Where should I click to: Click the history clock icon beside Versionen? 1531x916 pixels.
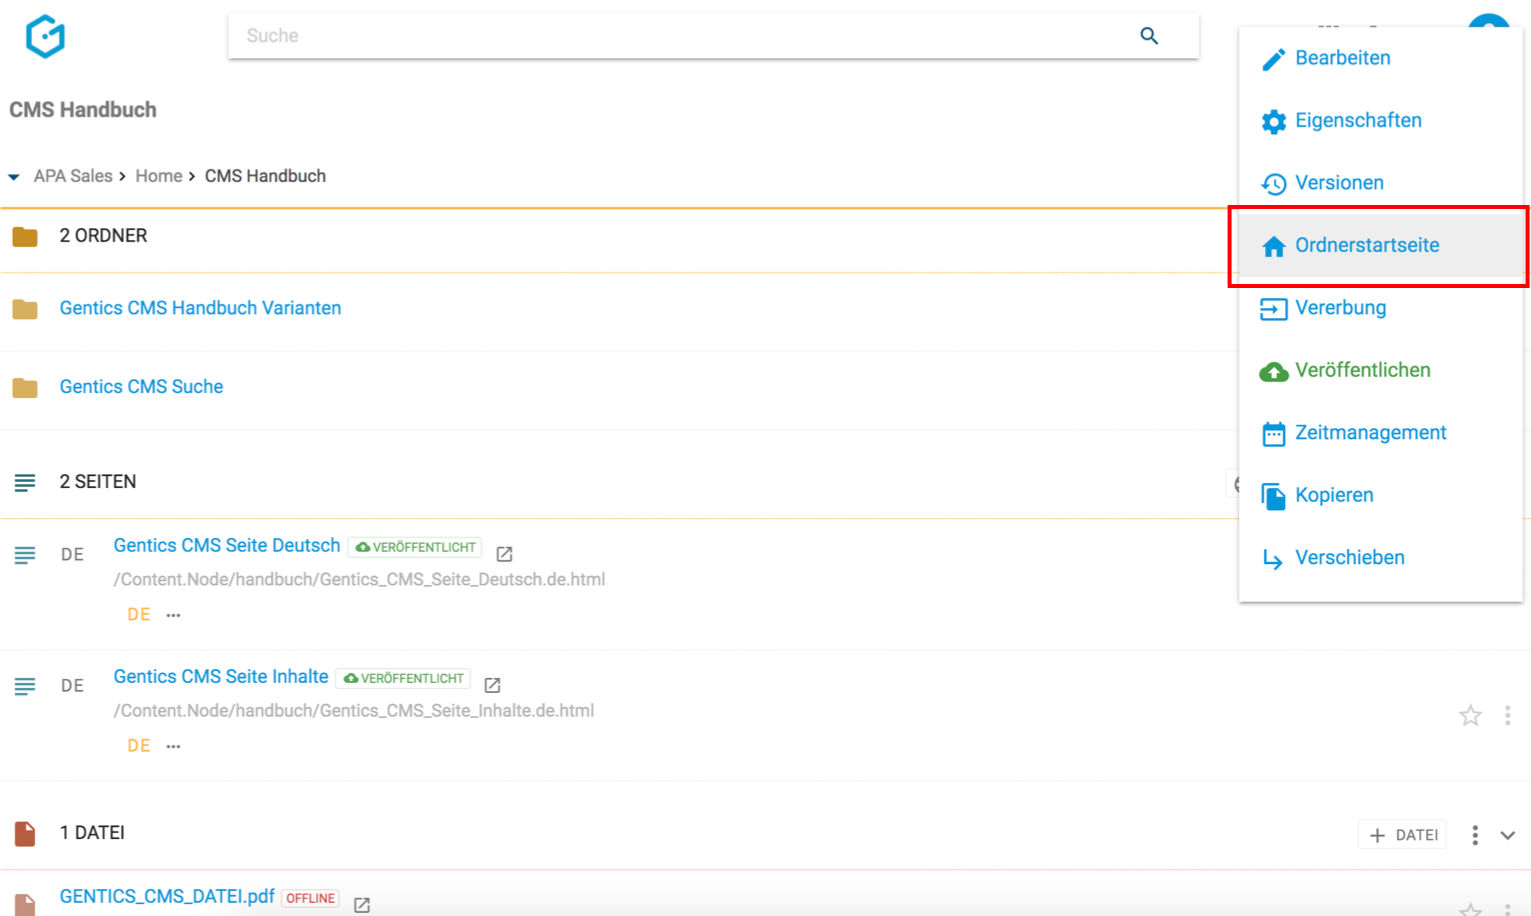tap(1273, 184)
